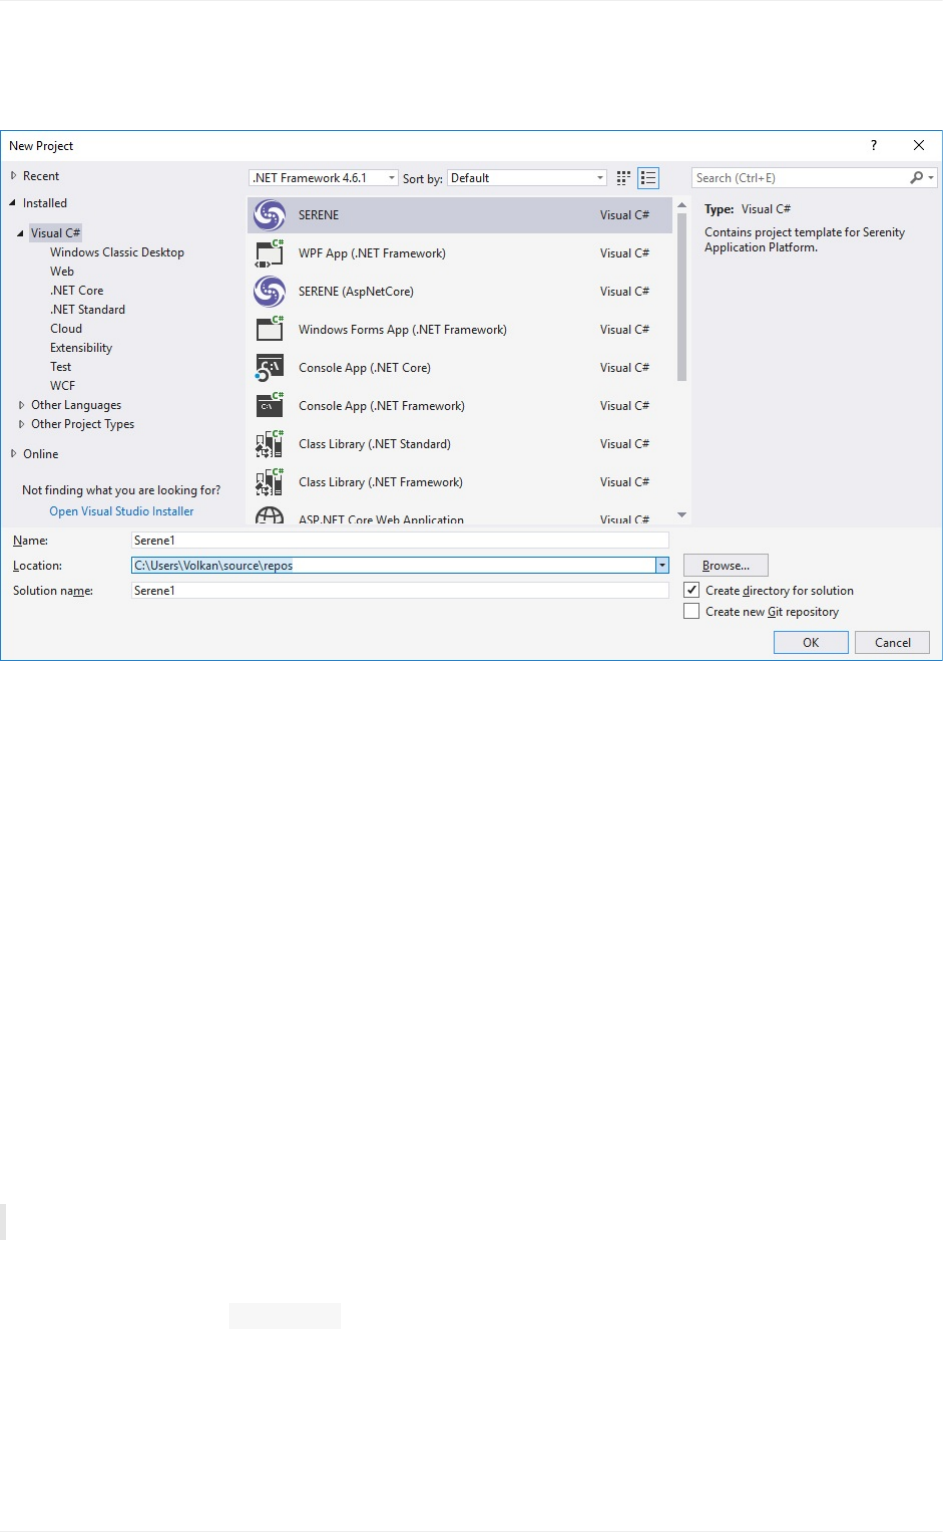The height and width of the screenshot is (1532, 943).
Task: Select the Web category
Action: [x=62, y=271]
